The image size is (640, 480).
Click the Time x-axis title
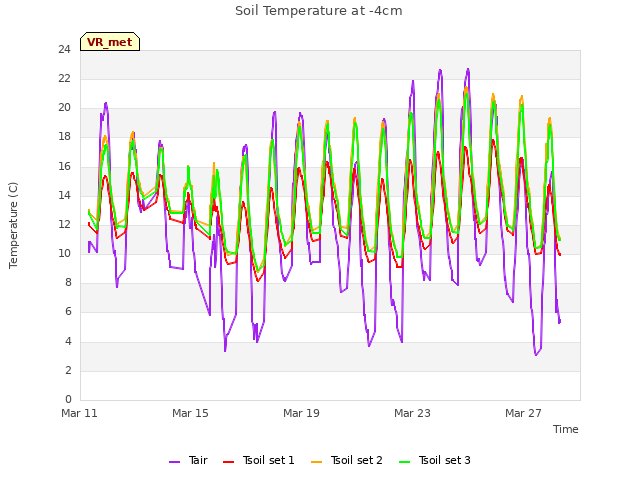(566, 429)
